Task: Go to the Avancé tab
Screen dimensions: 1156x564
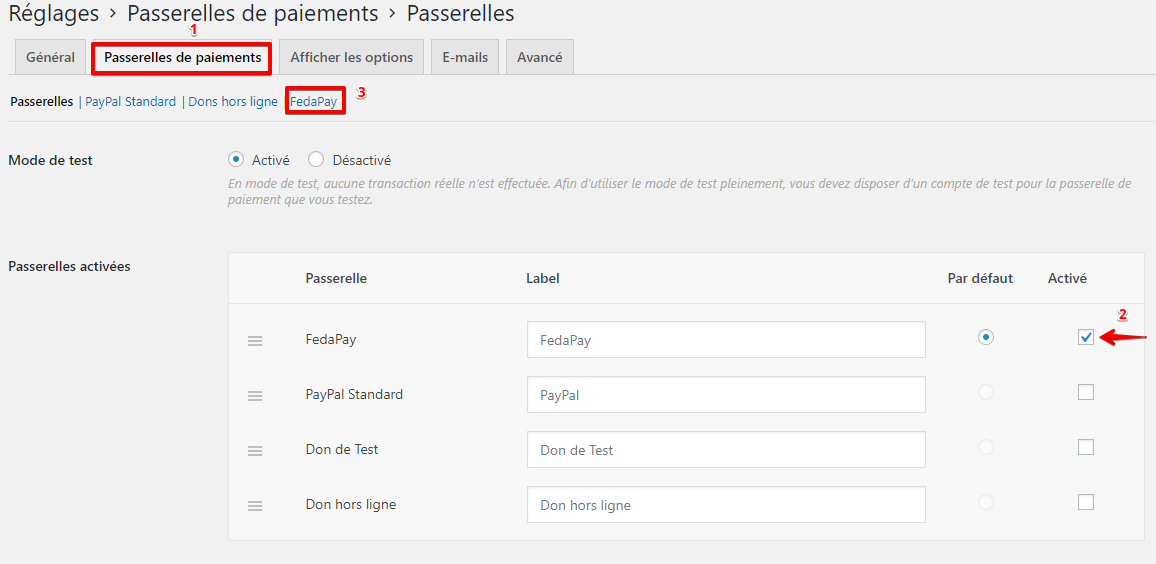Action: point(539,57)
